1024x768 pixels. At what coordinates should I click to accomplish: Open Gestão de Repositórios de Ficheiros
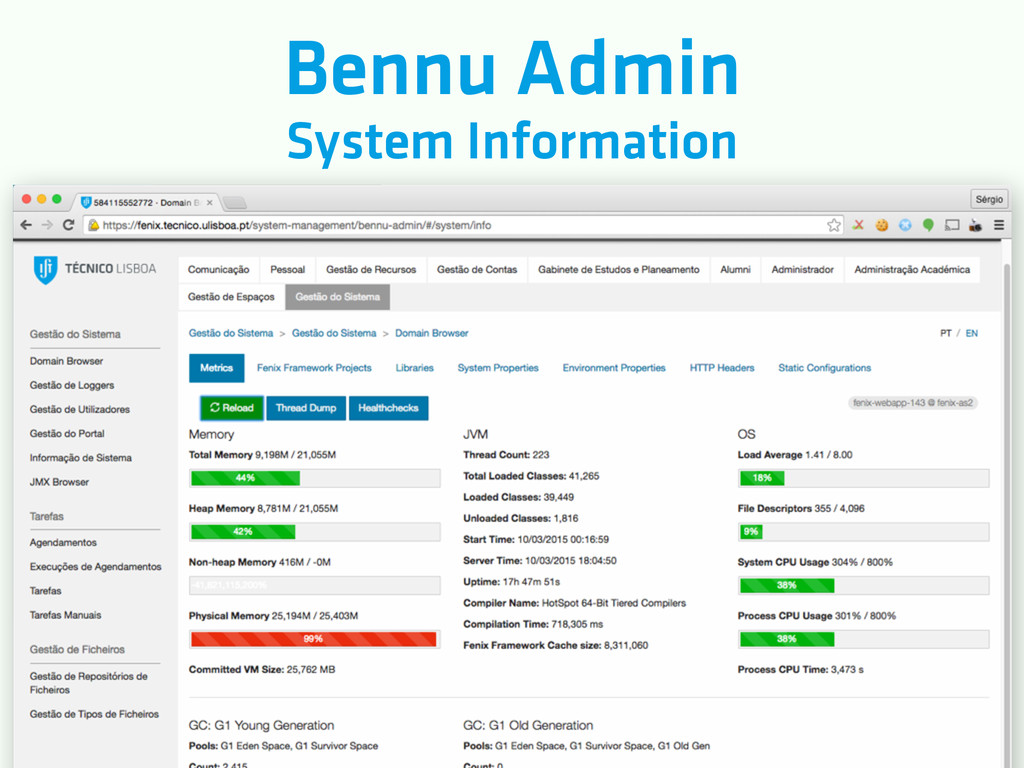pyautogui.click(x=89, y=683)
